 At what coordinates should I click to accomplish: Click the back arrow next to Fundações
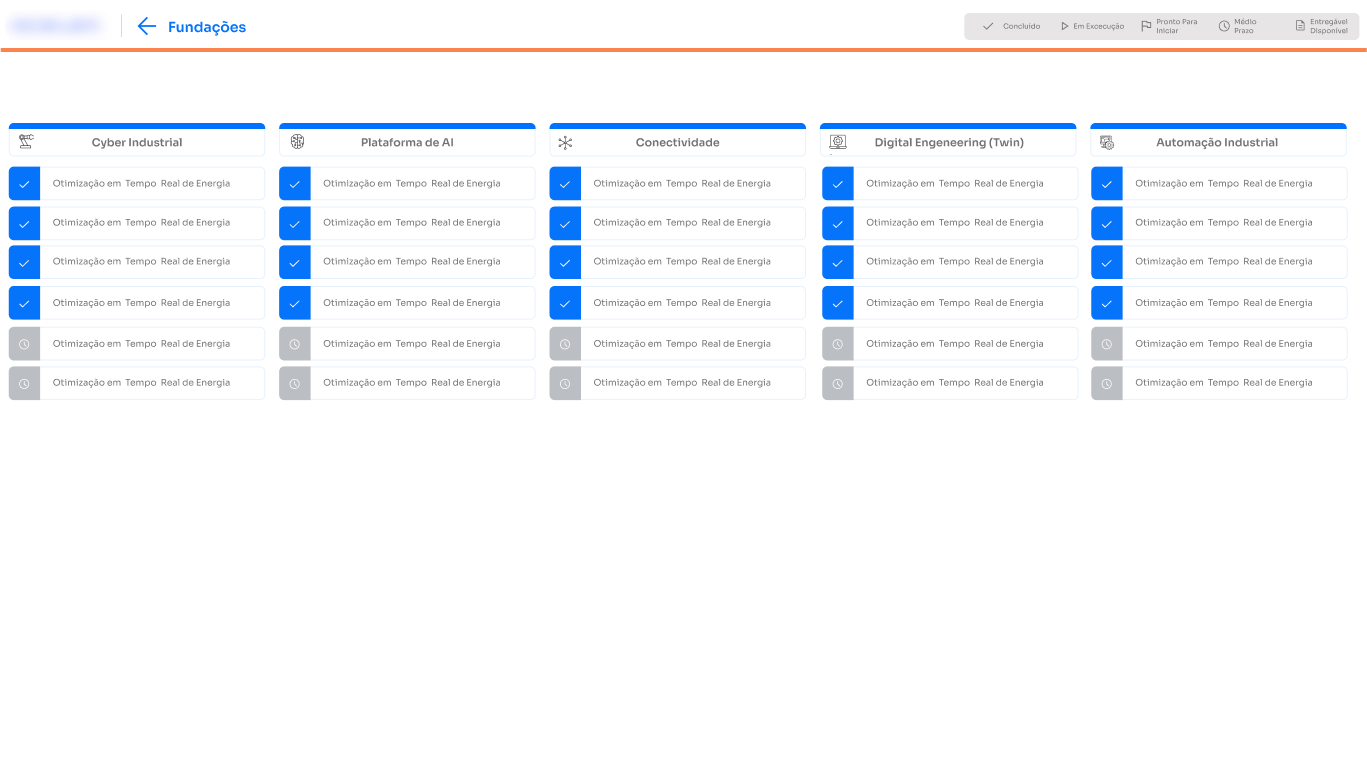tap(147, 26)
